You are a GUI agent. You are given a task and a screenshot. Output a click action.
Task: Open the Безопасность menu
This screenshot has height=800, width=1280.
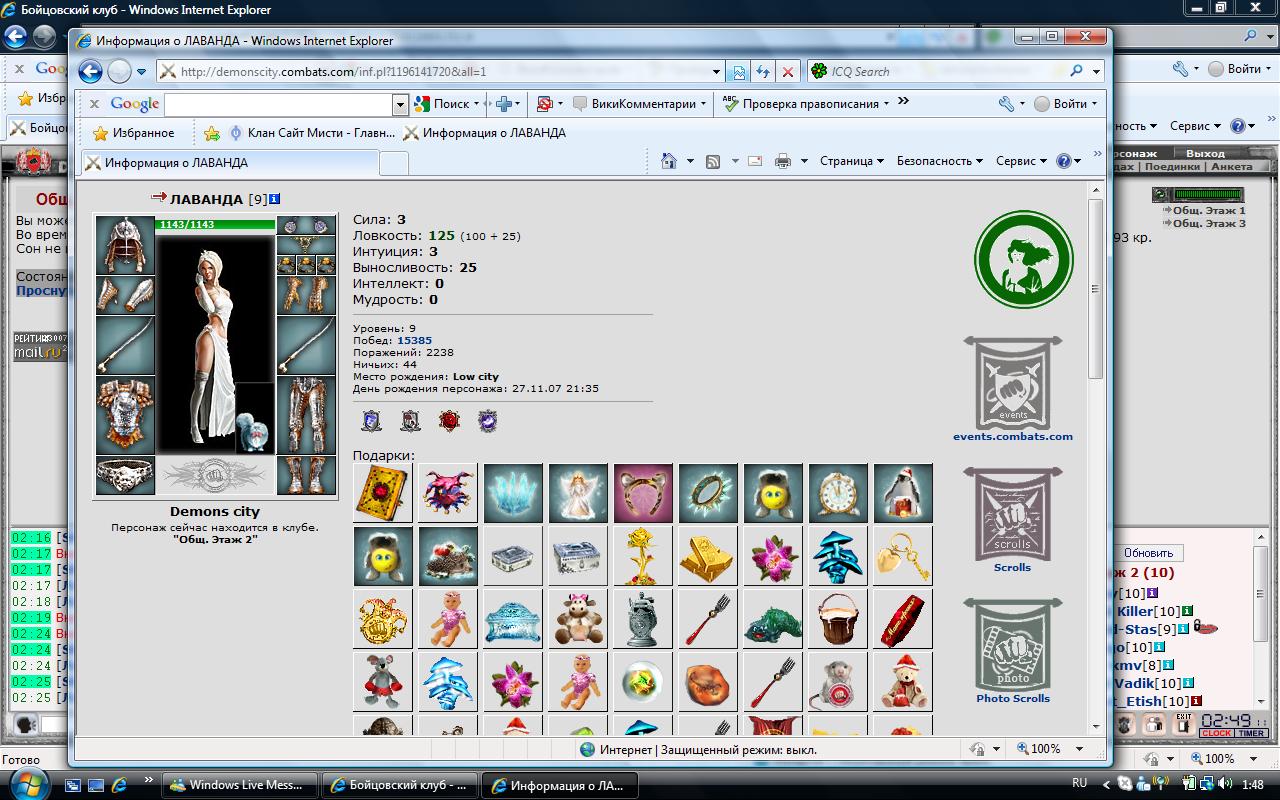click(x=939, y=161)
